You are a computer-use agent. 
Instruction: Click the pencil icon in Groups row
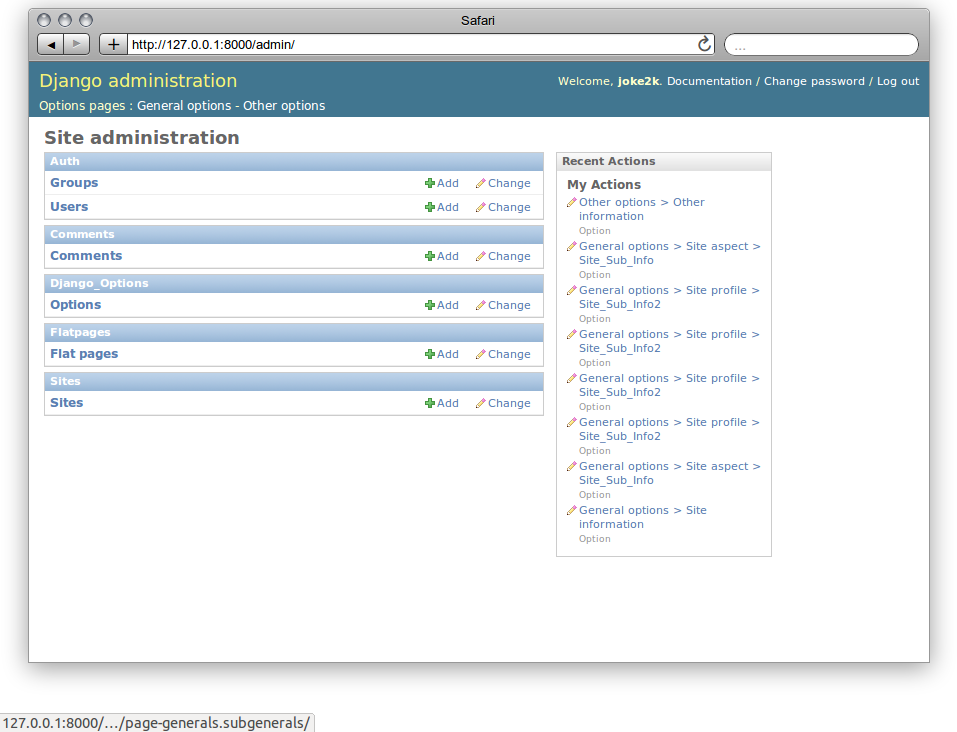481,183
